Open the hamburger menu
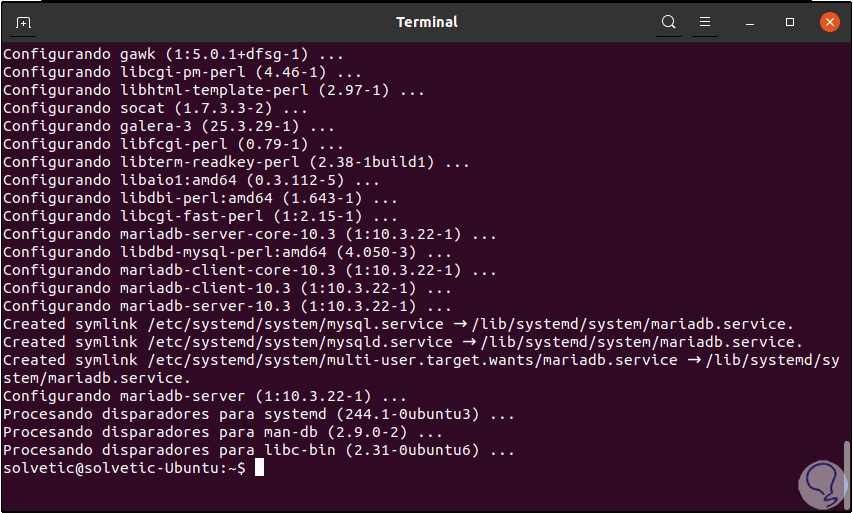Screen dimensions: 853x513 pos(704,22)
